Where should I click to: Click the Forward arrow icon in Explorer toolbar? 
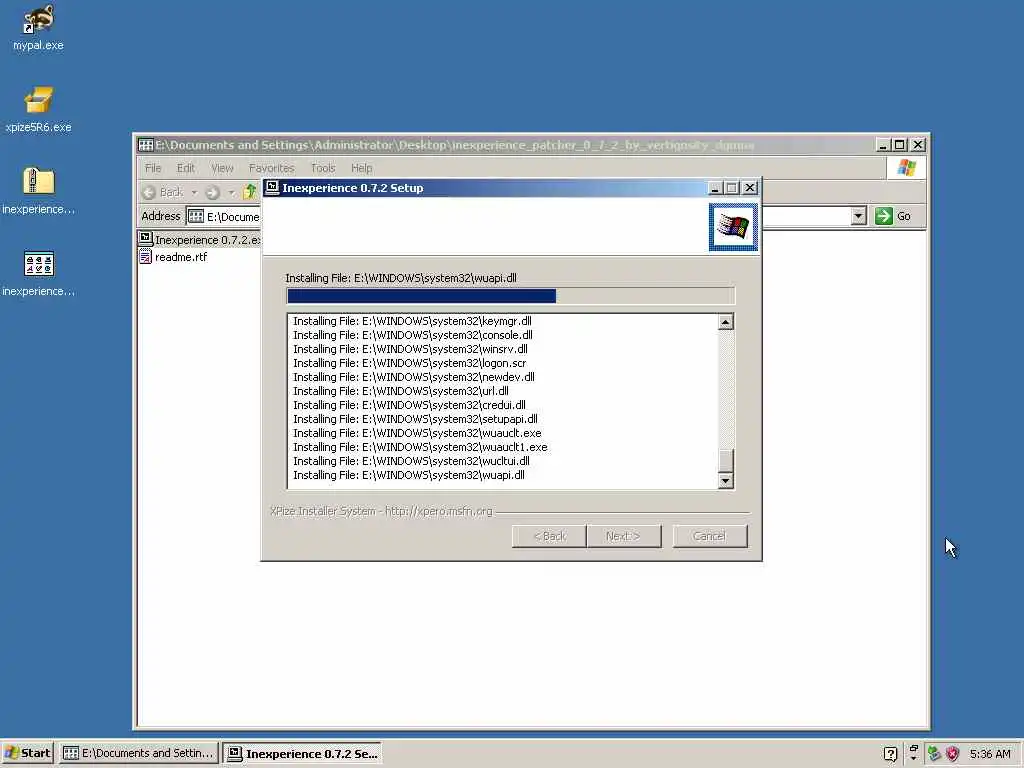[212, 192]
